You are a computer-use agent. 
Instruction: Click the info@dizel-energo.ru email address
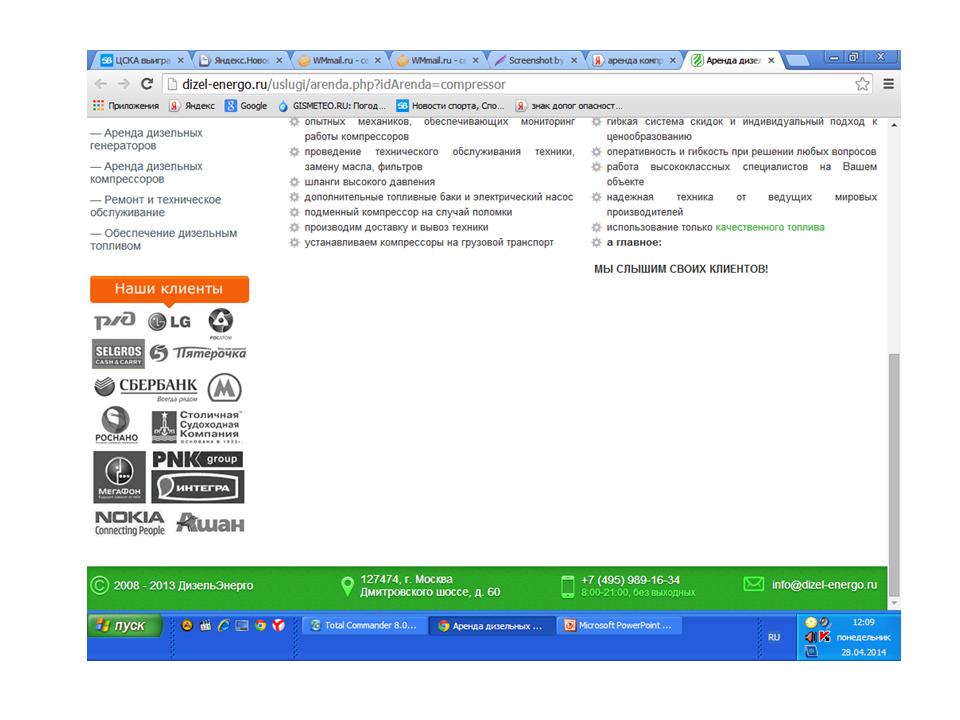pyautogui.click(x=824, y=585)
